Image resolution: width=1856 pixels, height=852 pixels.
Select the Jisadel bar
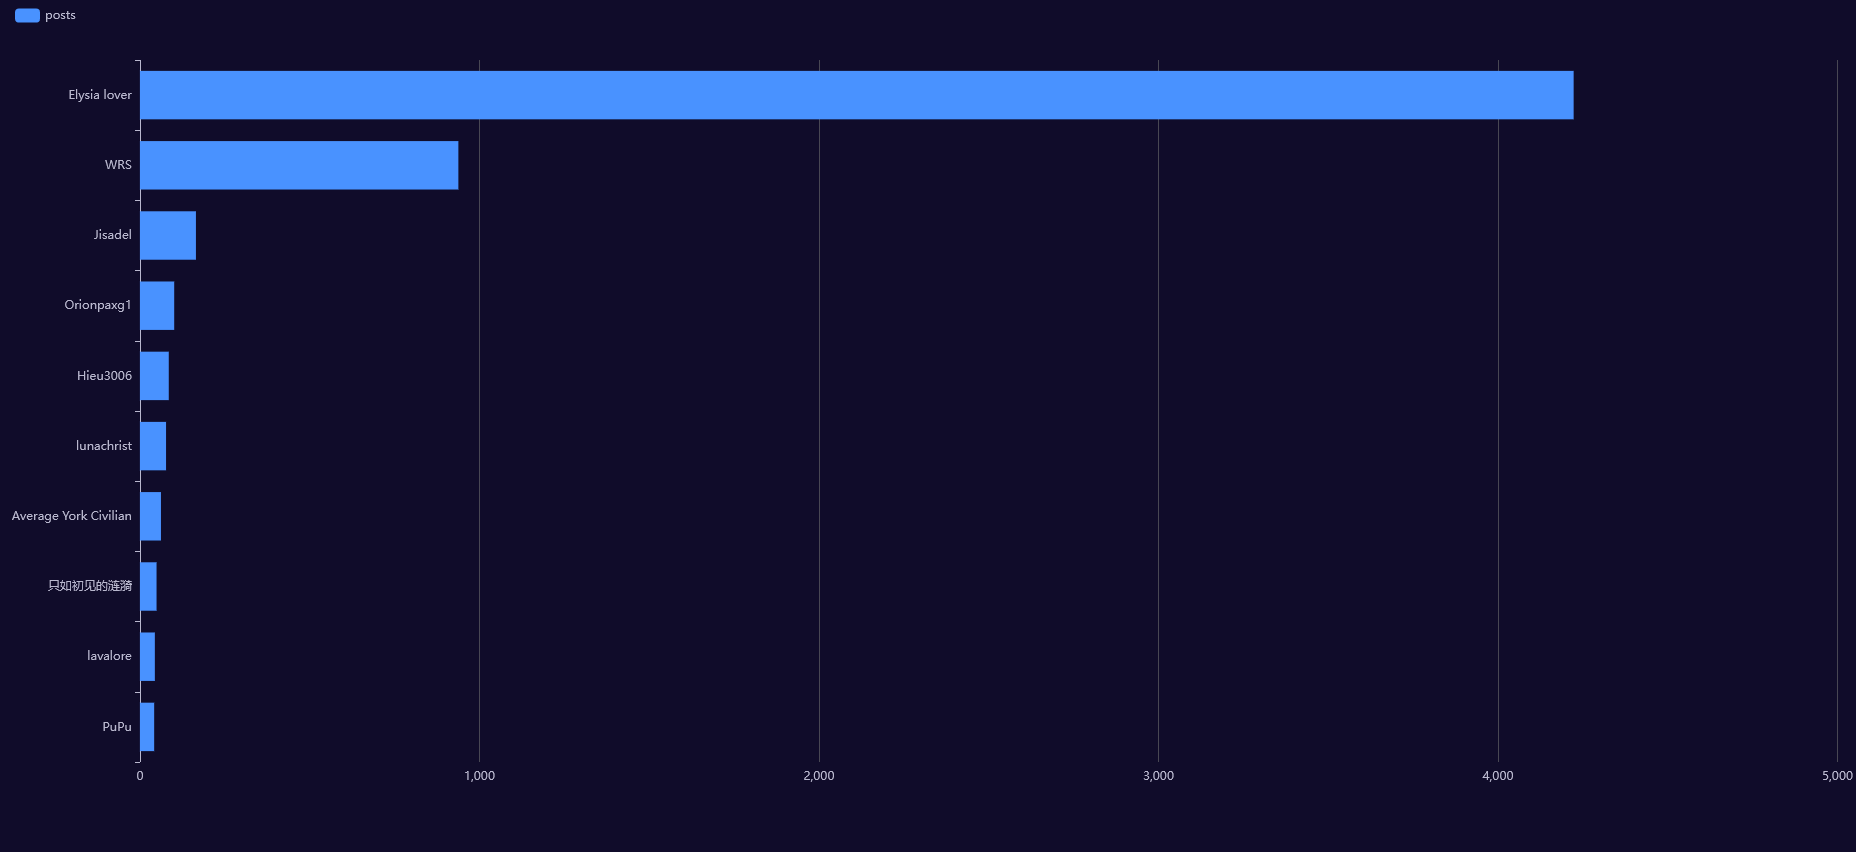point(168,235)
